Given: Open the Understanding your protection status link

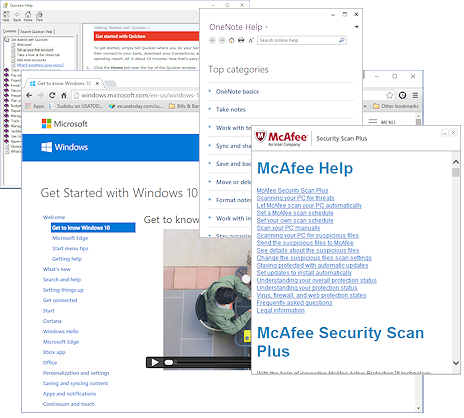Looking at the screenshot, I should (307, 288).
